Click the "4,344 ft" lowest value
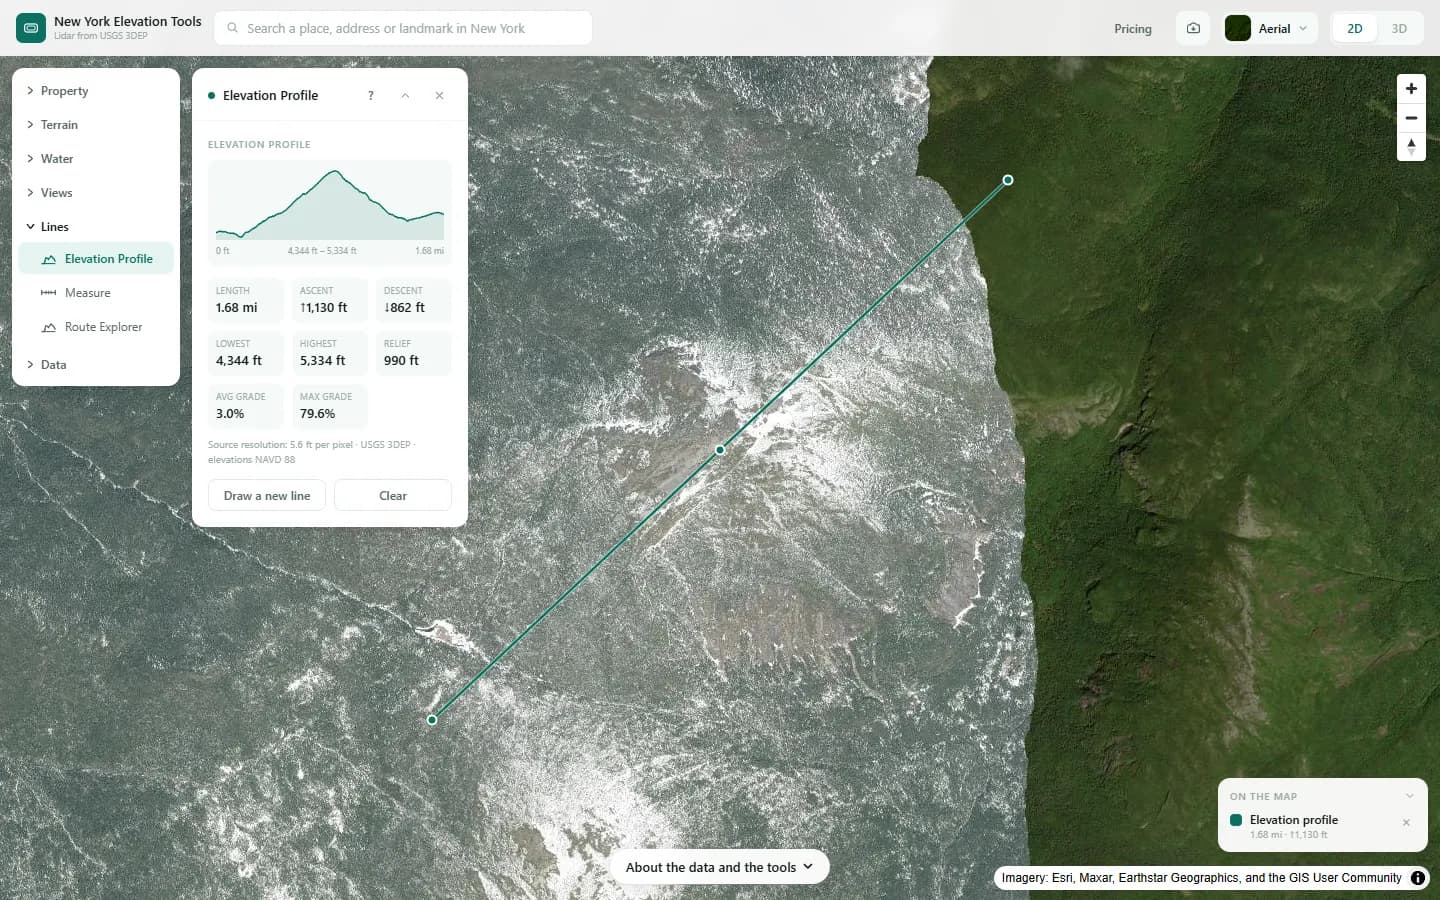The width and height of the screenshot is (1440, 900). 239,361
